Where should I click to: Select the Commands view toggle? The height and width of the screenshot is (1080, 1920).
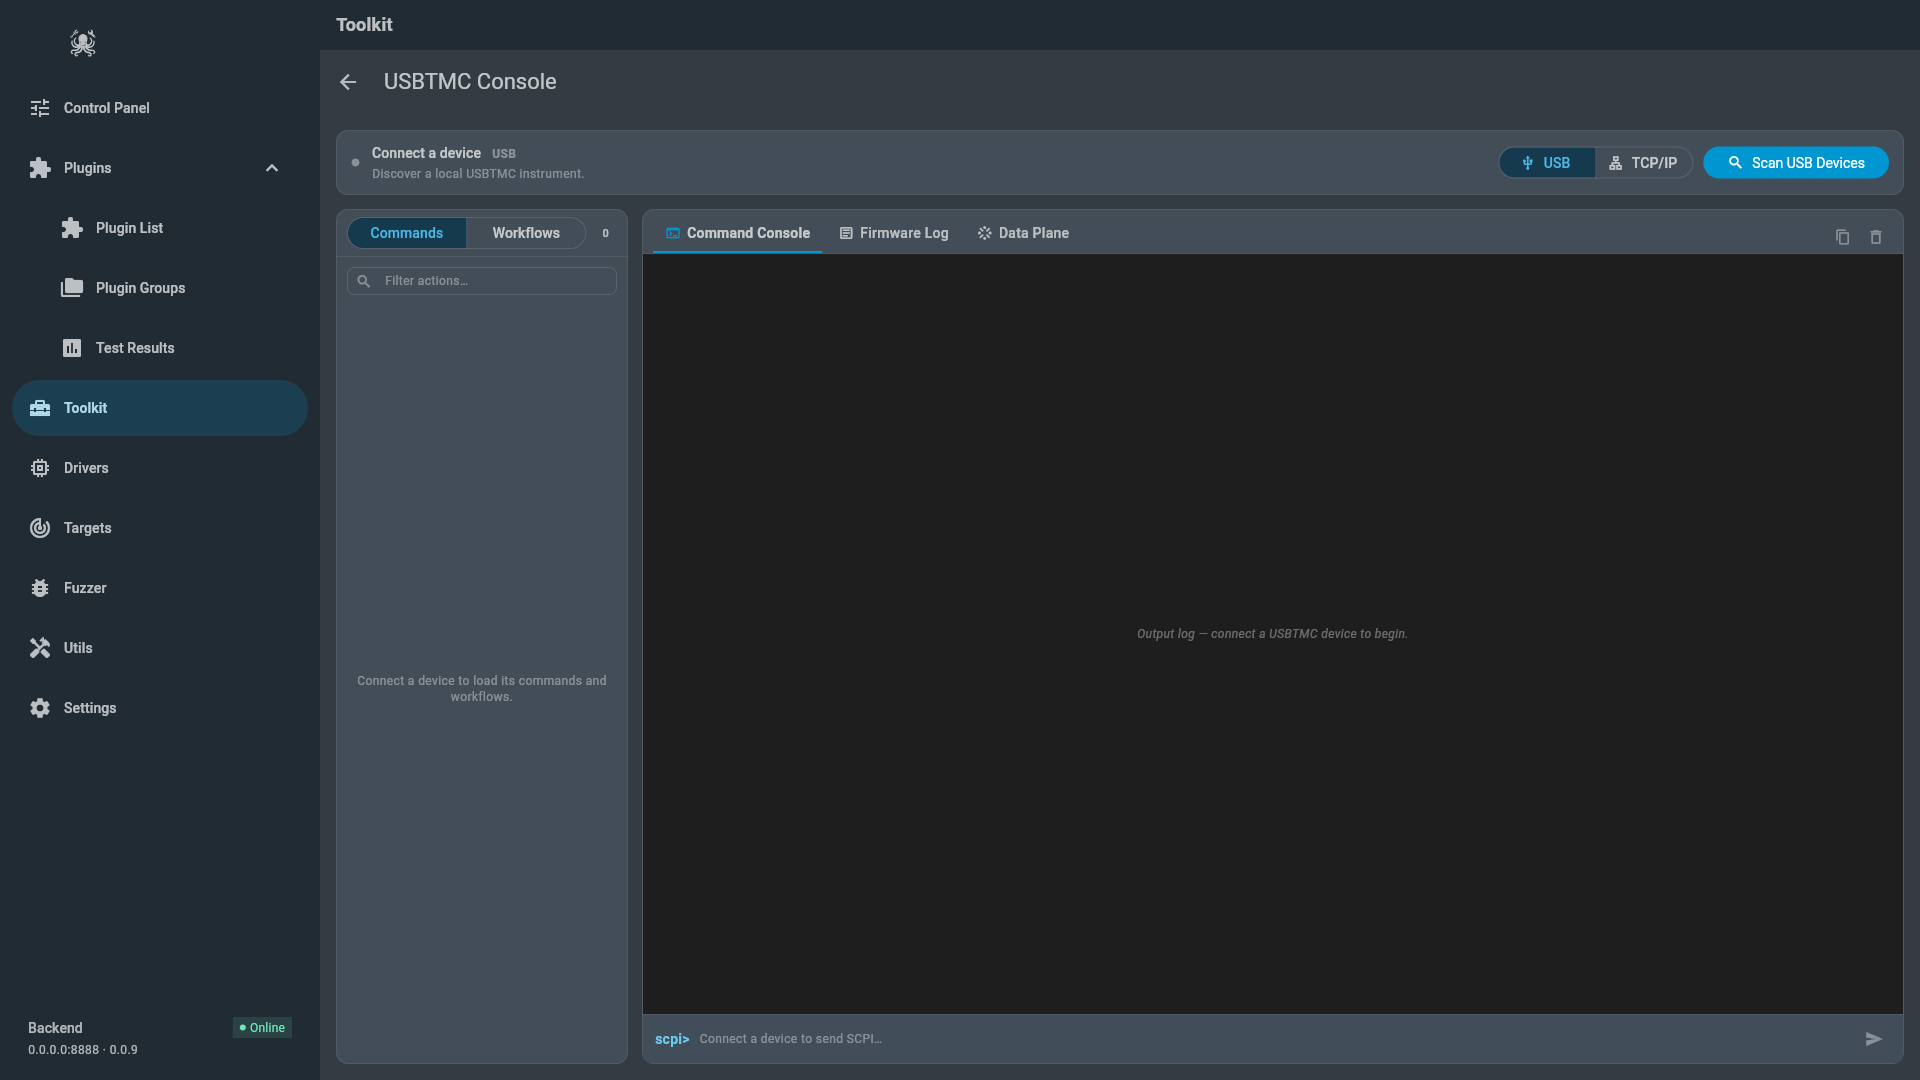click(x=406, y=233)
